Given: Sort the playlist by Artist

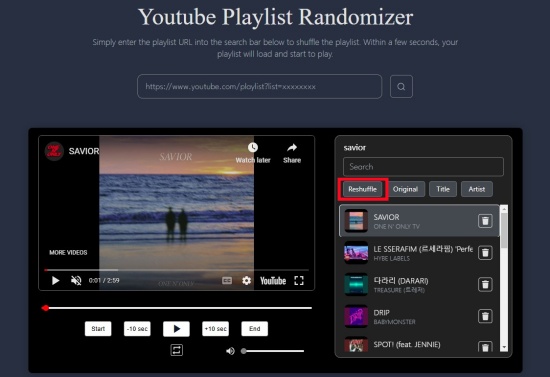Looking at the screenshot, I should [x=477, y=189].
